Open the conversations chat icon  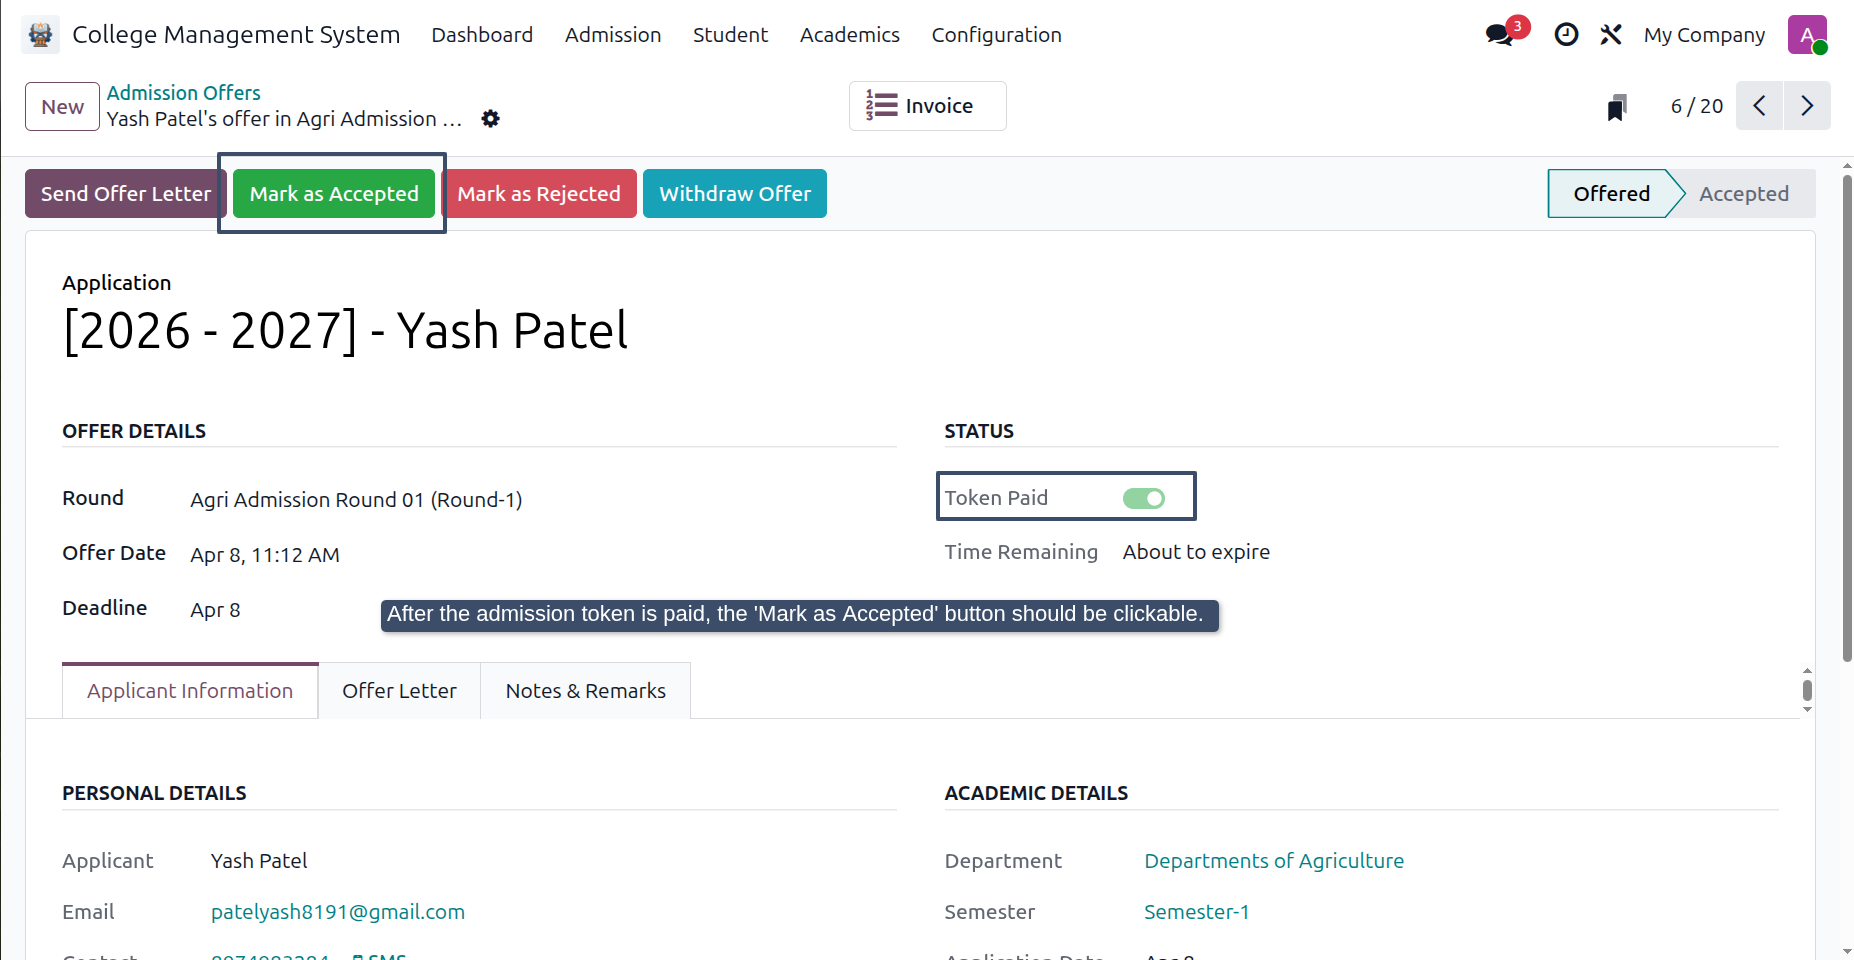tap(1499, 35)
